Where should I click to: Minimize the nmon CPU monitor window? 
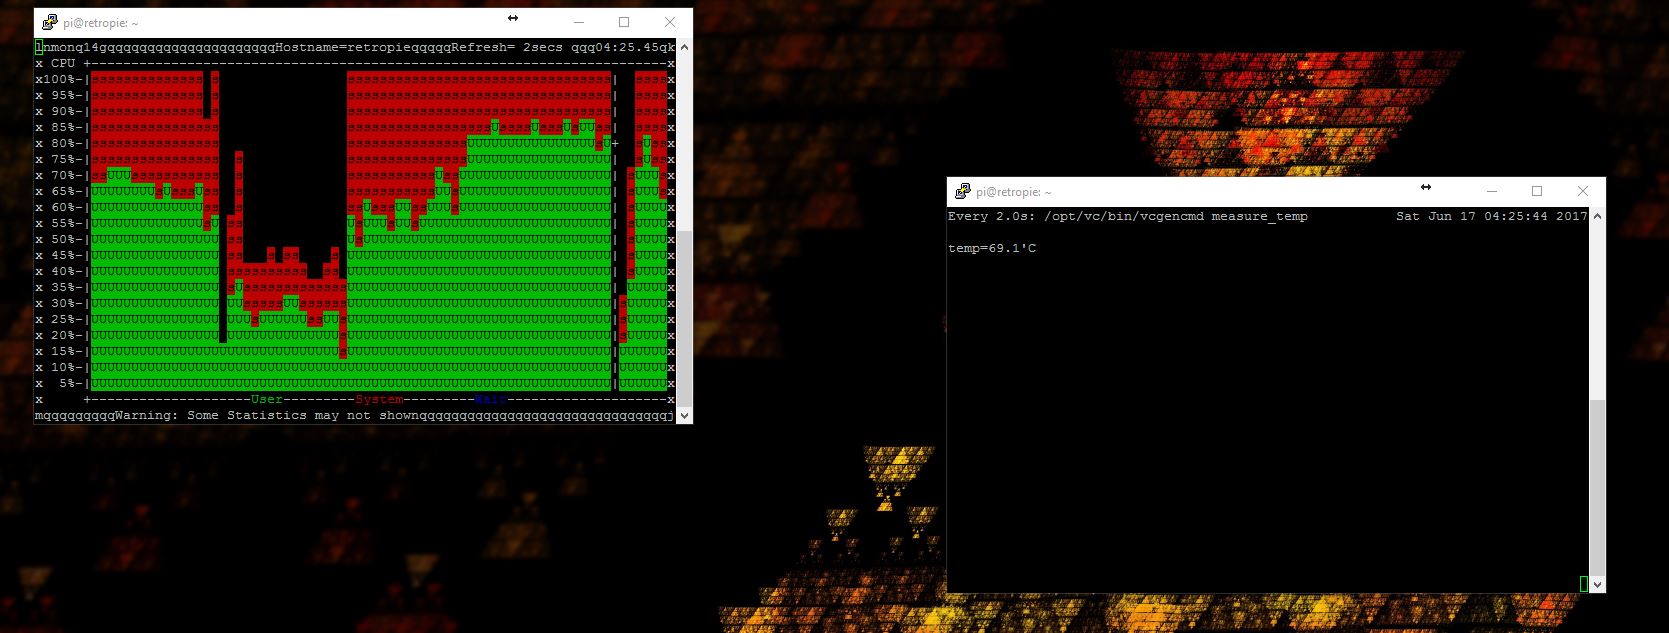coord(578,22)
